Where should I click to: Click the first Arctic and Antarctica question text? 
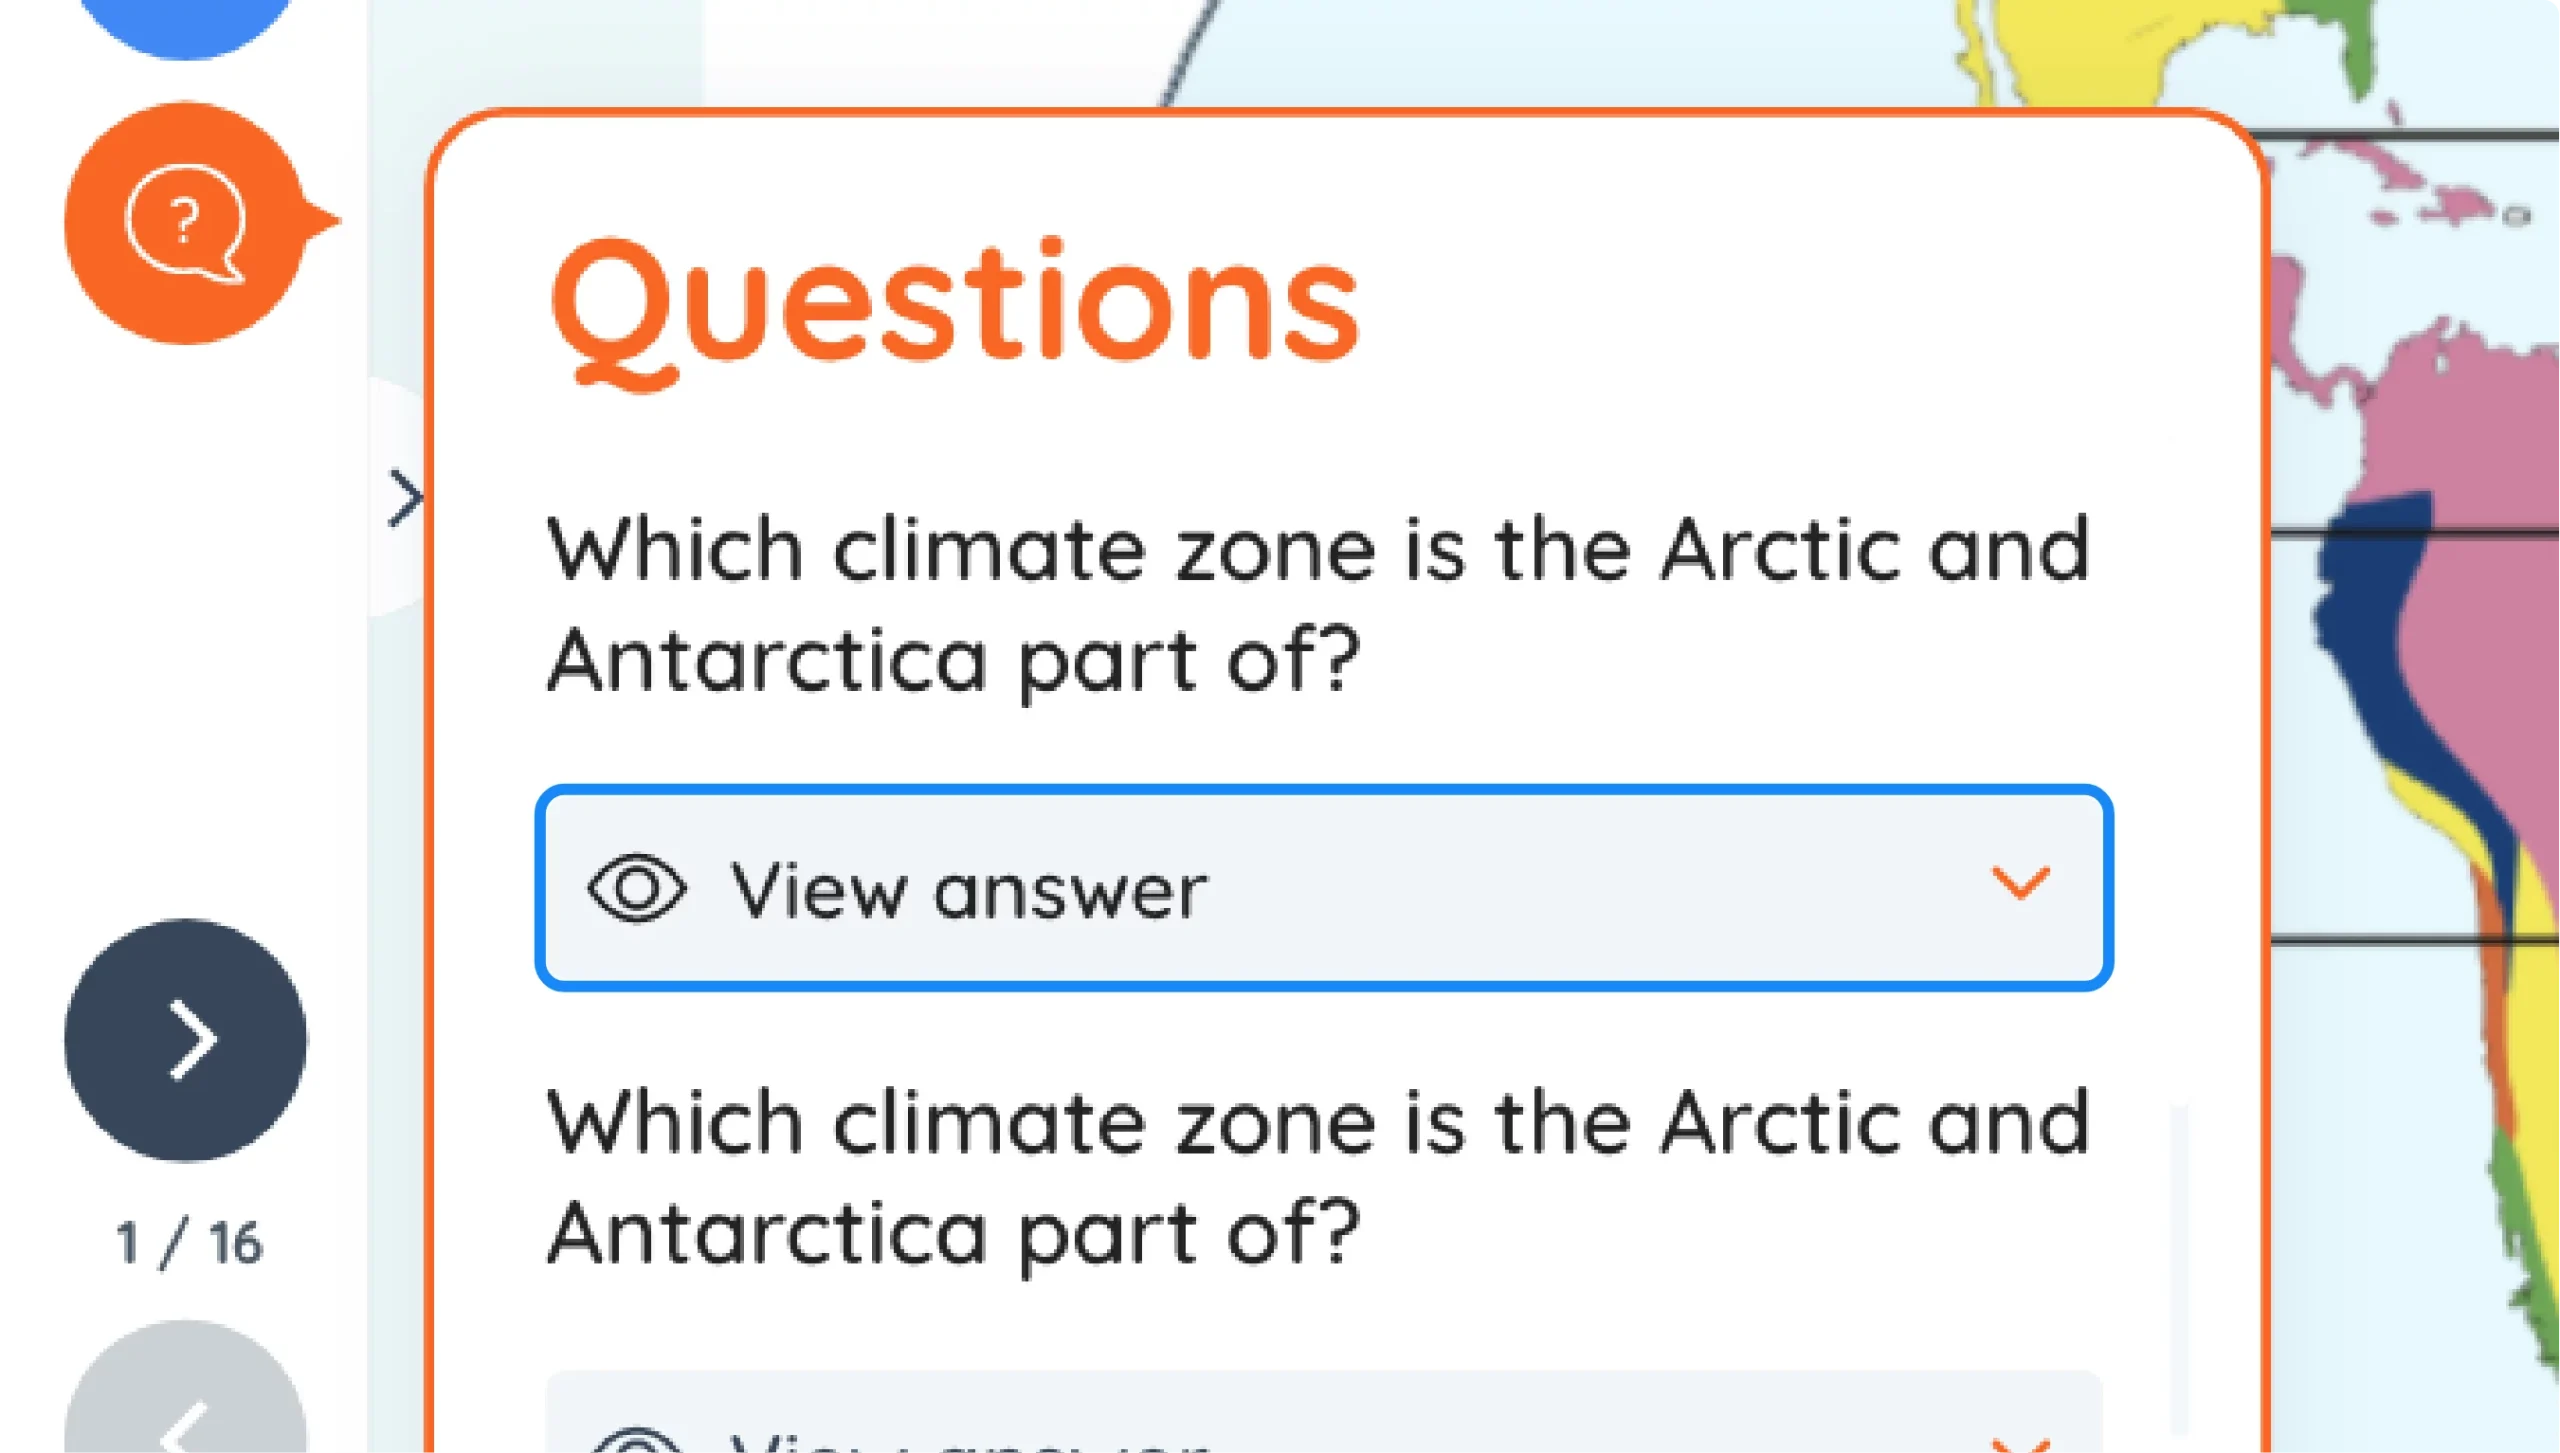tap(1318, 604)
